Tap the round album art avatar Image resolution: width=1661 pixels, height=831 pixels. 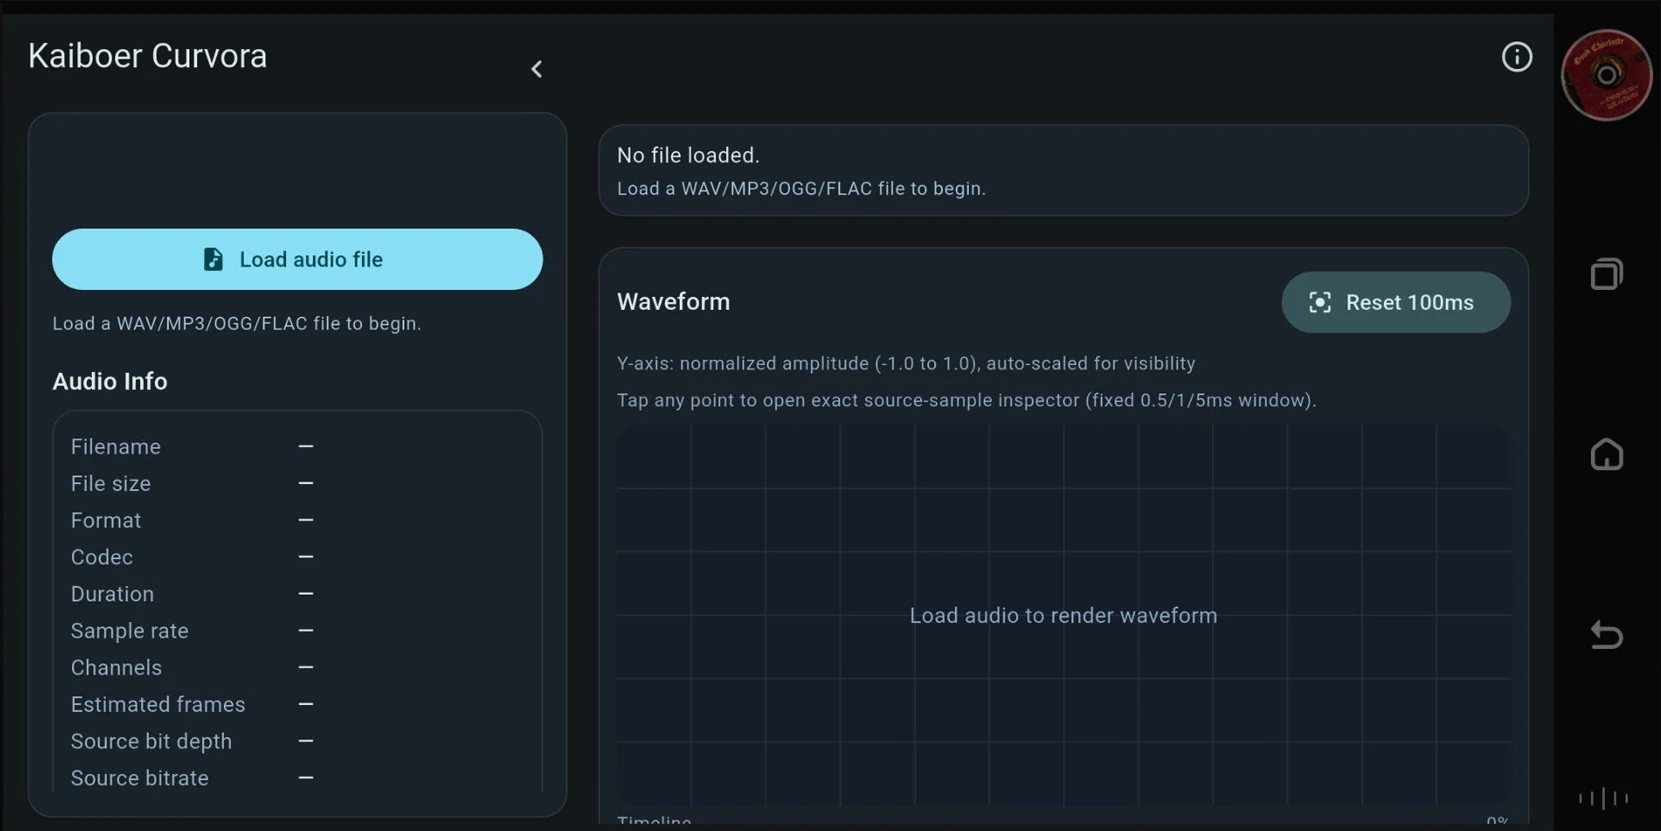coord(1606,75)
